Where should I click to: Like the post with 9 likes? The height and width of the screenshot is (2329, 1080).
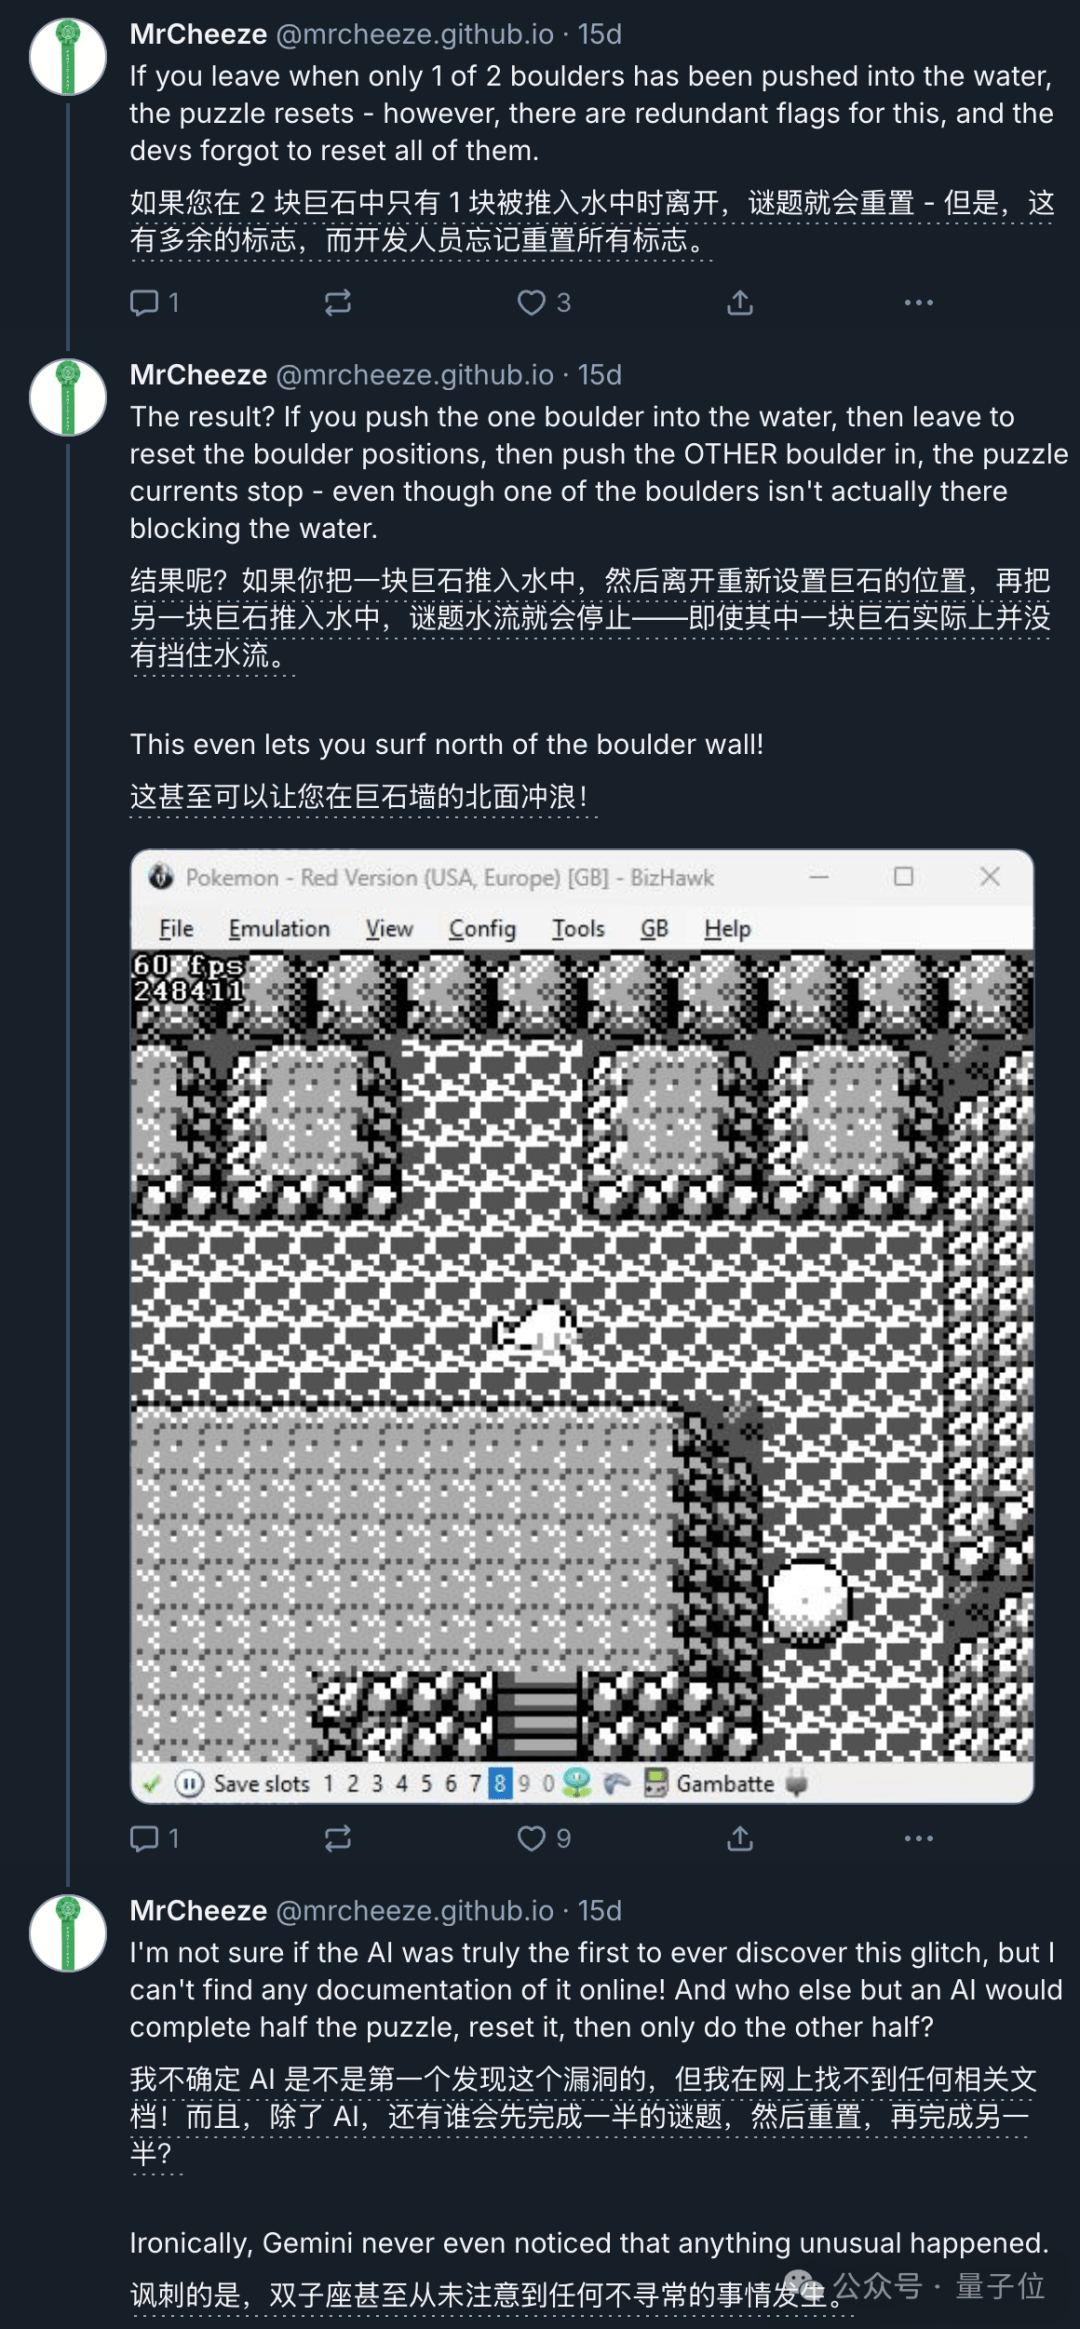tap(531, 1838)
